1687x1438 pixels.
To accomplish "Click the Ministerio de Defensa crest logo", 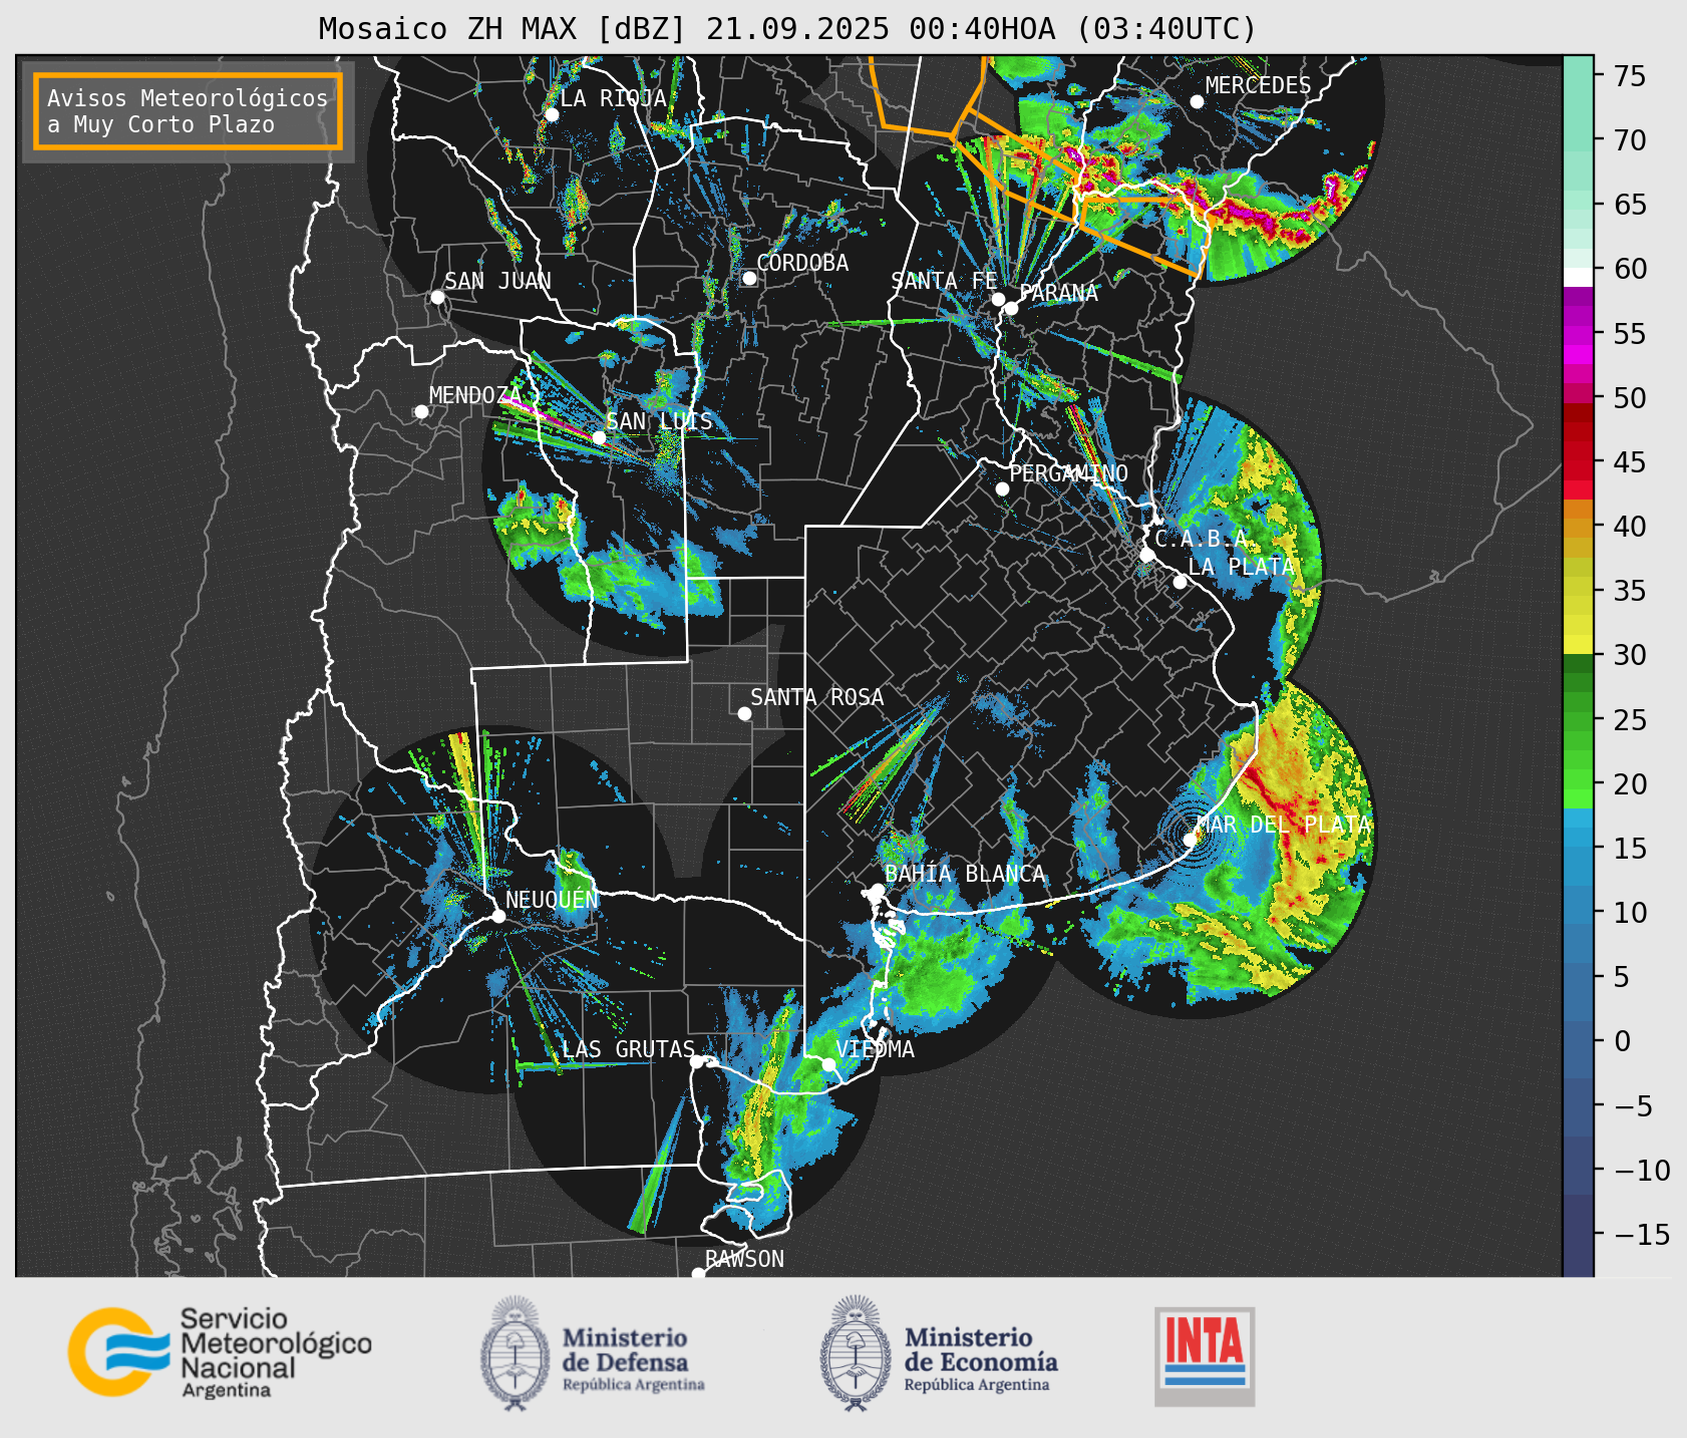I will coord(514,1353).
